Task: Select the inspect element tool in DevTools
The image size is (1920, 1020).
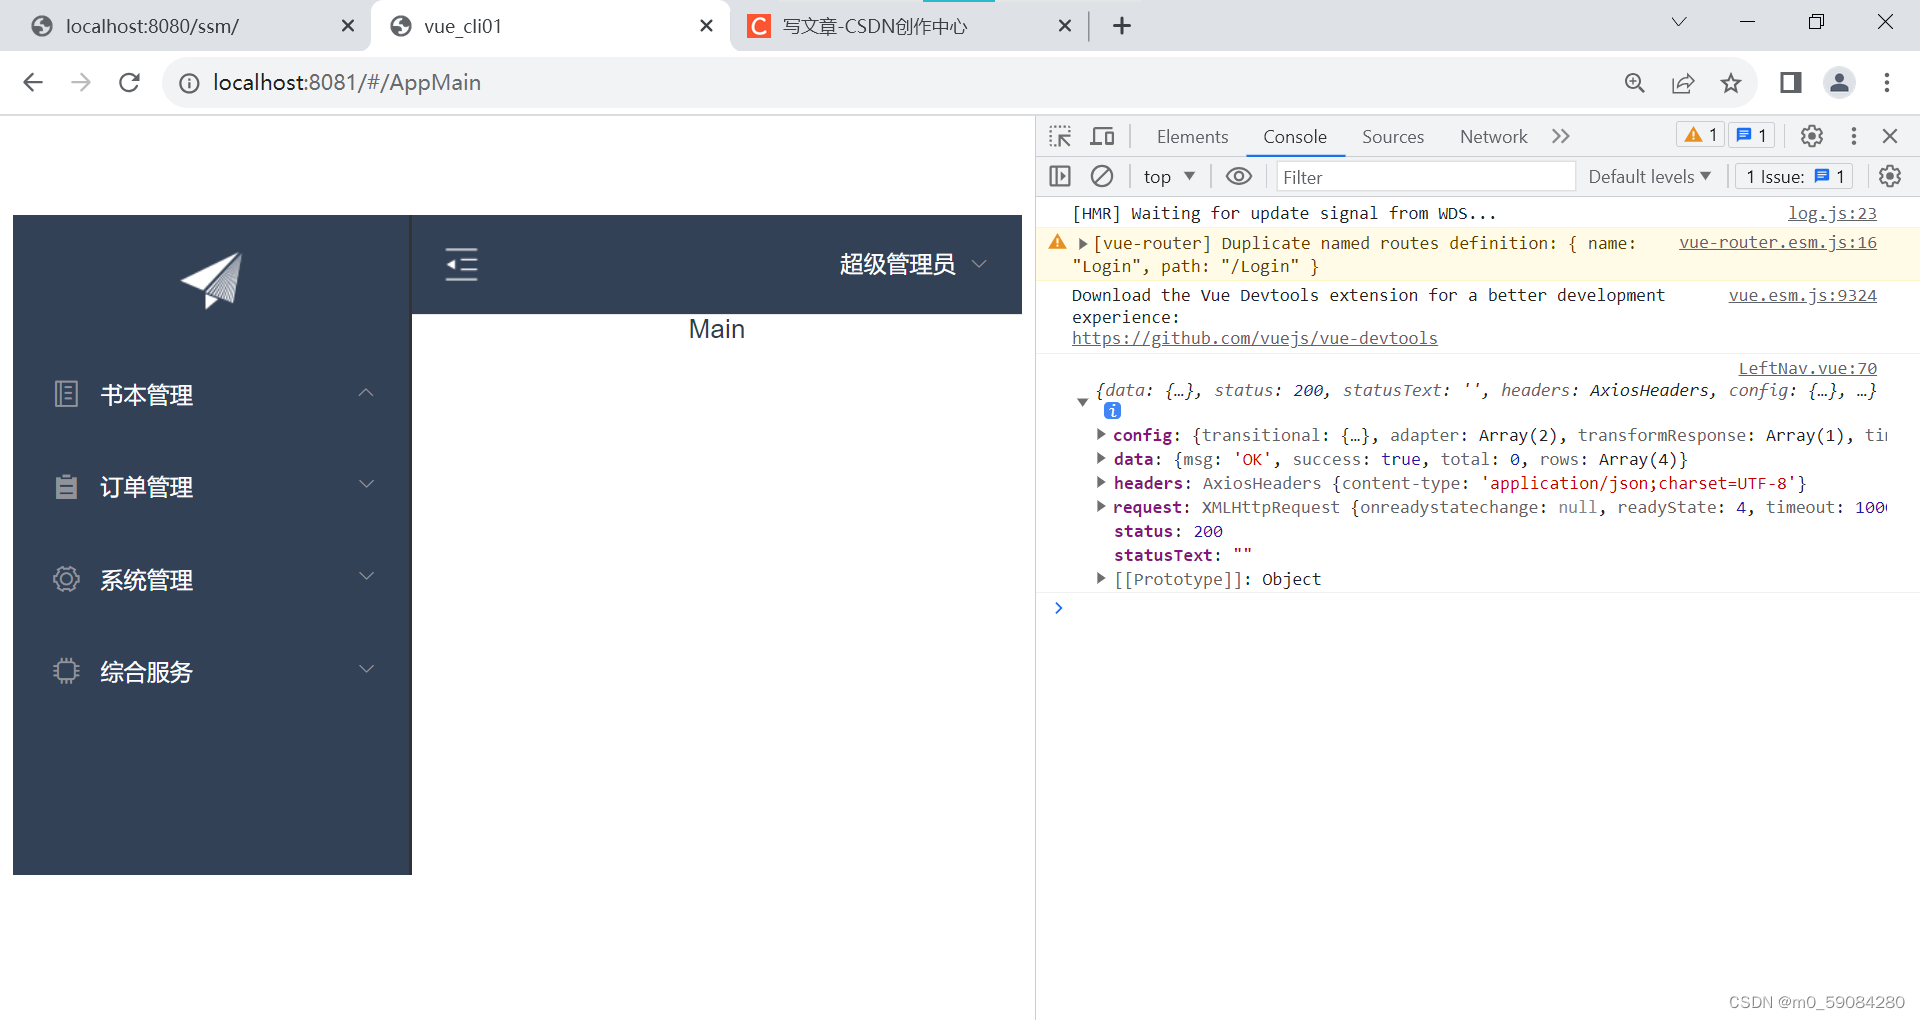Action: (1060, 136)
